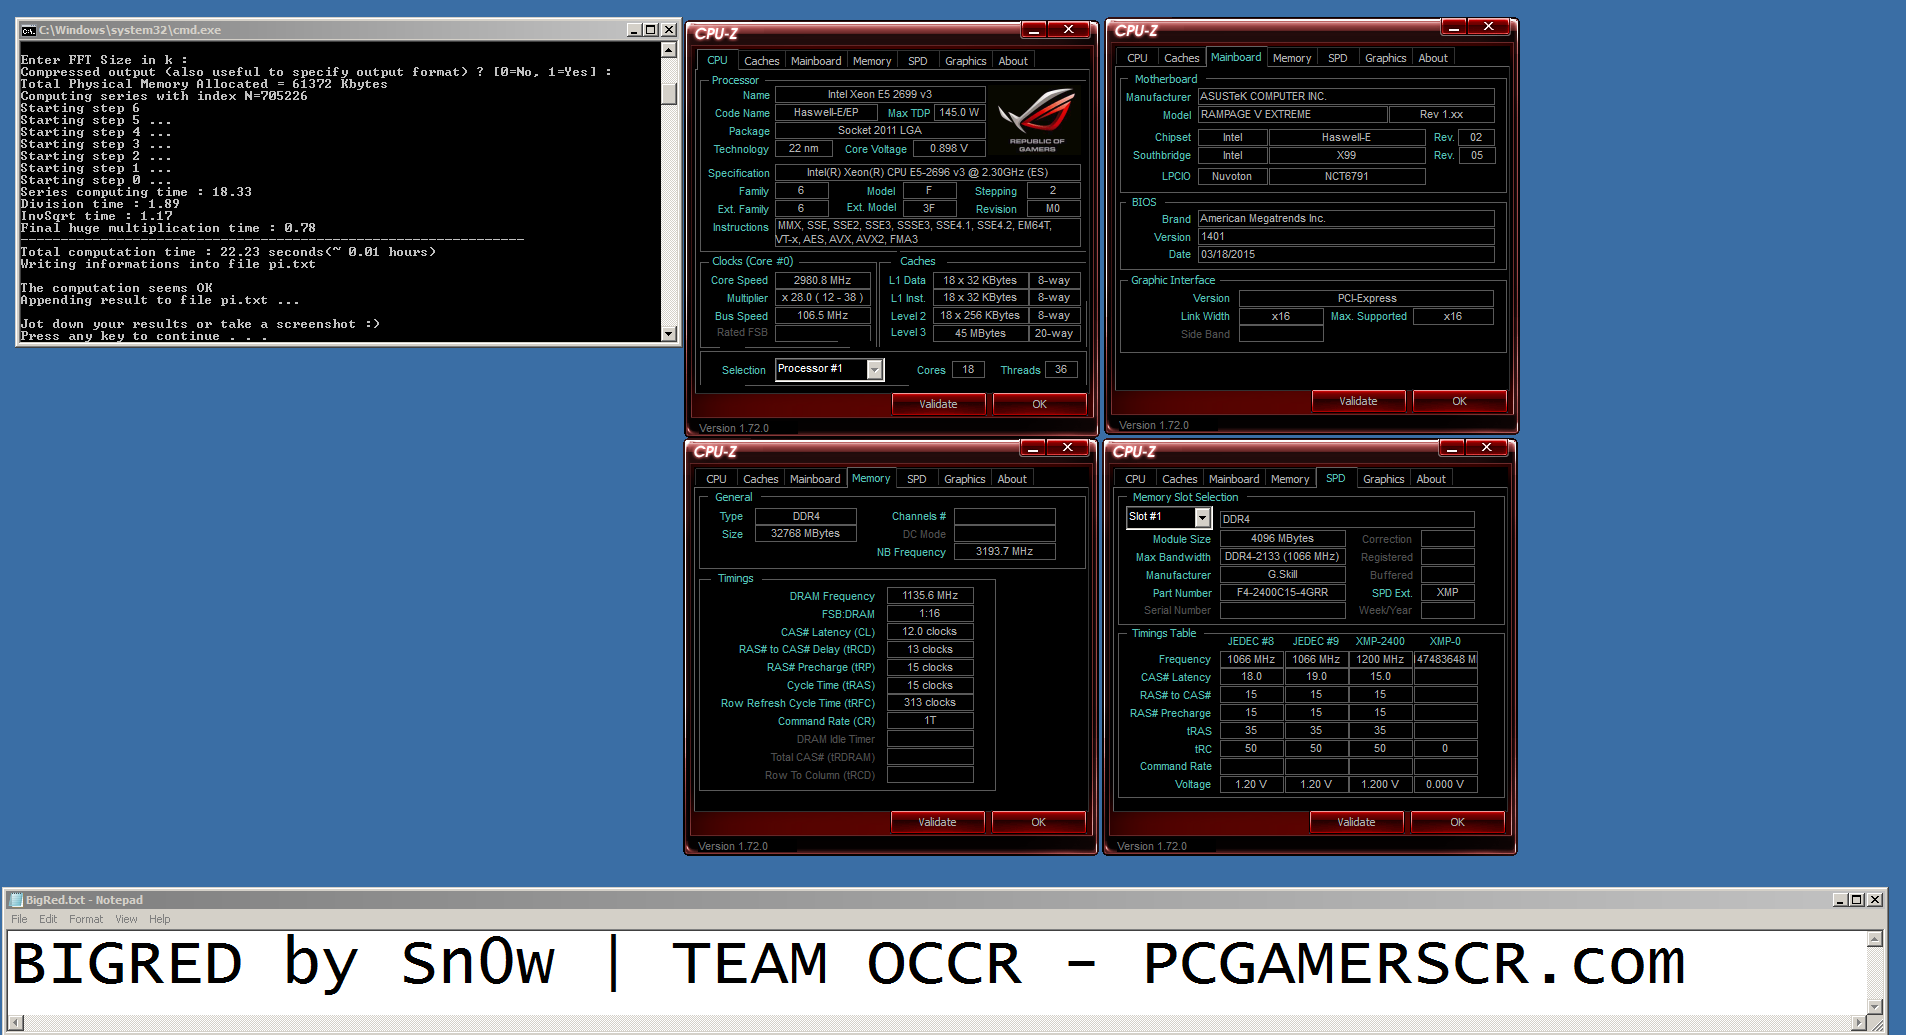Open Notepad View menu
This screenshot has width=1906, height=1035.
pyautogui.click(x=126, y=919)
